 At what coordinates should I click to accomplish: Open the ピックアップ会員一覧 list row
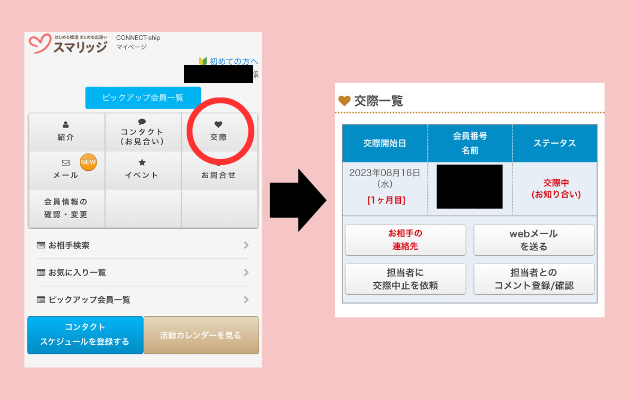click(x=143, y=300)
